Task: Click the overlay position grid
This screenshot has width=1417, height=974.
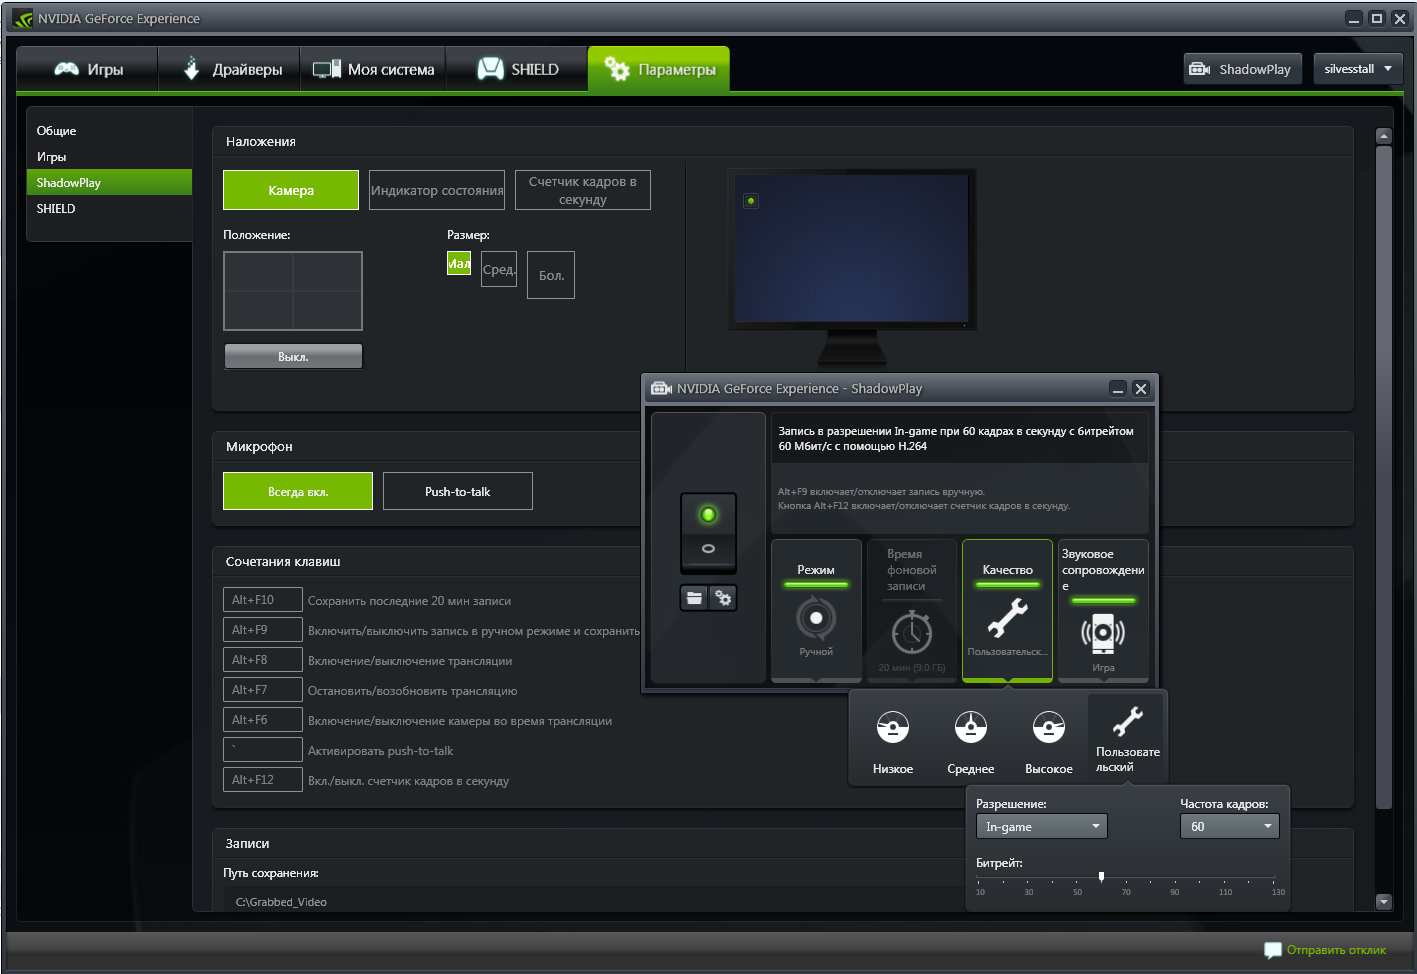Action: click(x=293, y=291)
